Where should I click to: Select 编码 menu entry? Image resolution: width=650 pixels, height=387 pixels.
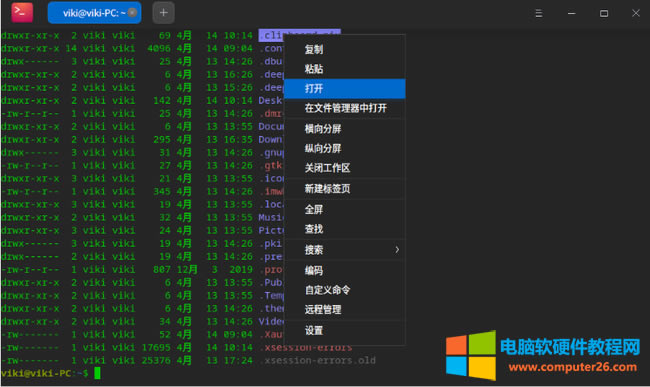[344, 271]
